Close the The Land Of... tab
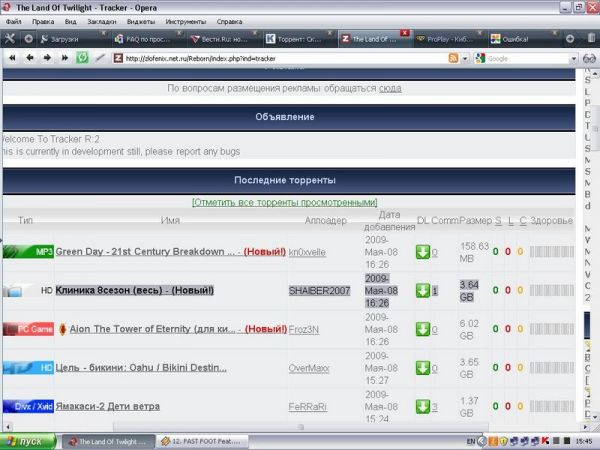 click(x=405, y=33)
